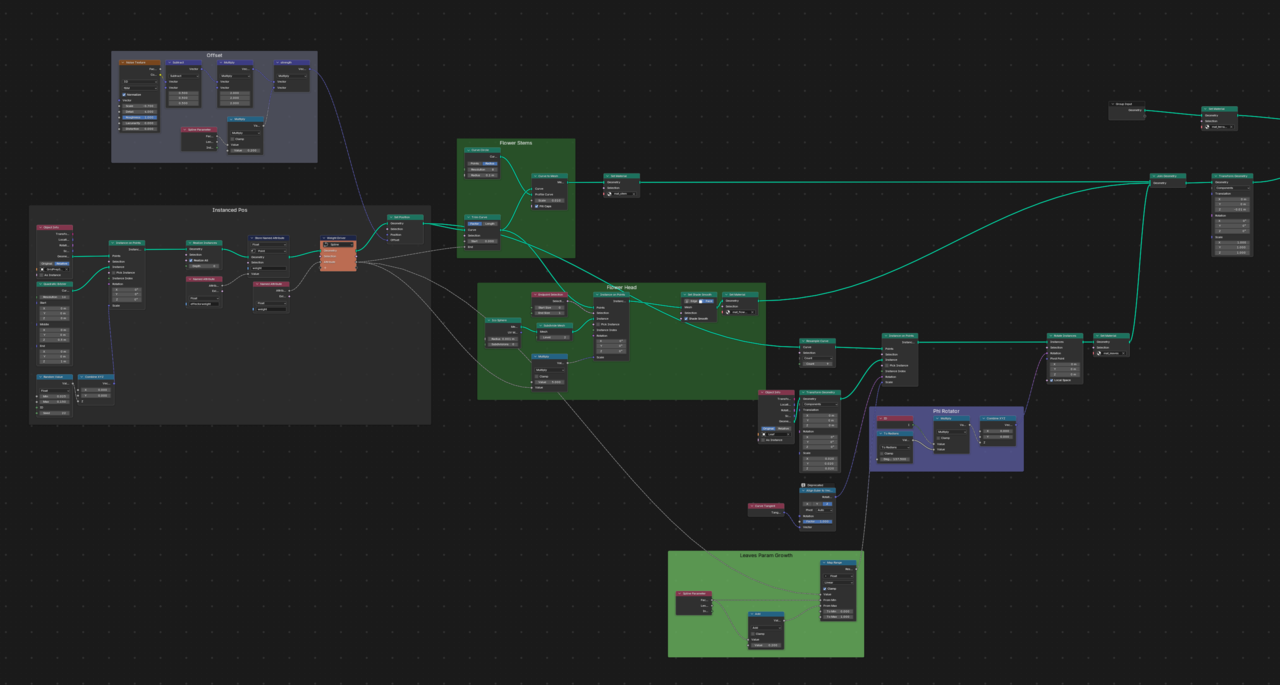Open the Count mode dropdown in Resample Curve
The width and height of the screenshot is (1280, 685).
pyautogui.click(x=818, y=358)
